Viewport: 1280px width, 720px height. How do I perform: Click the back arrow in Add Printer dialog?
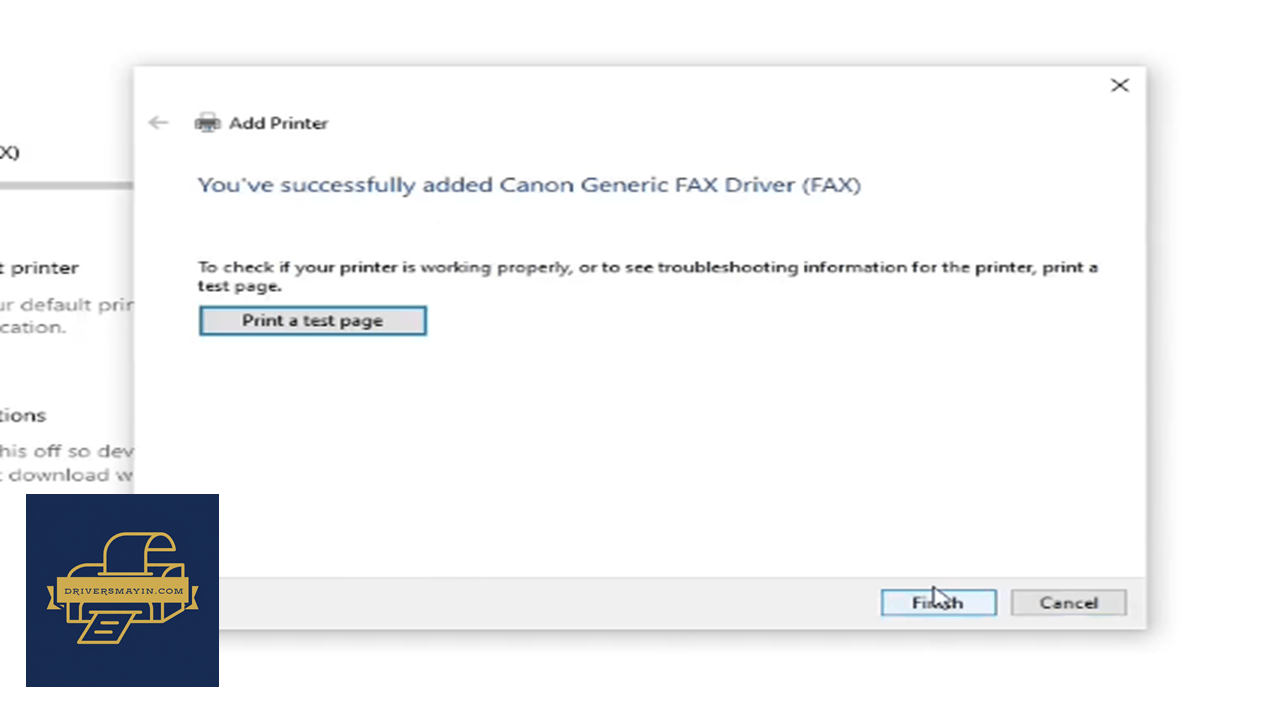pos(158,123)
